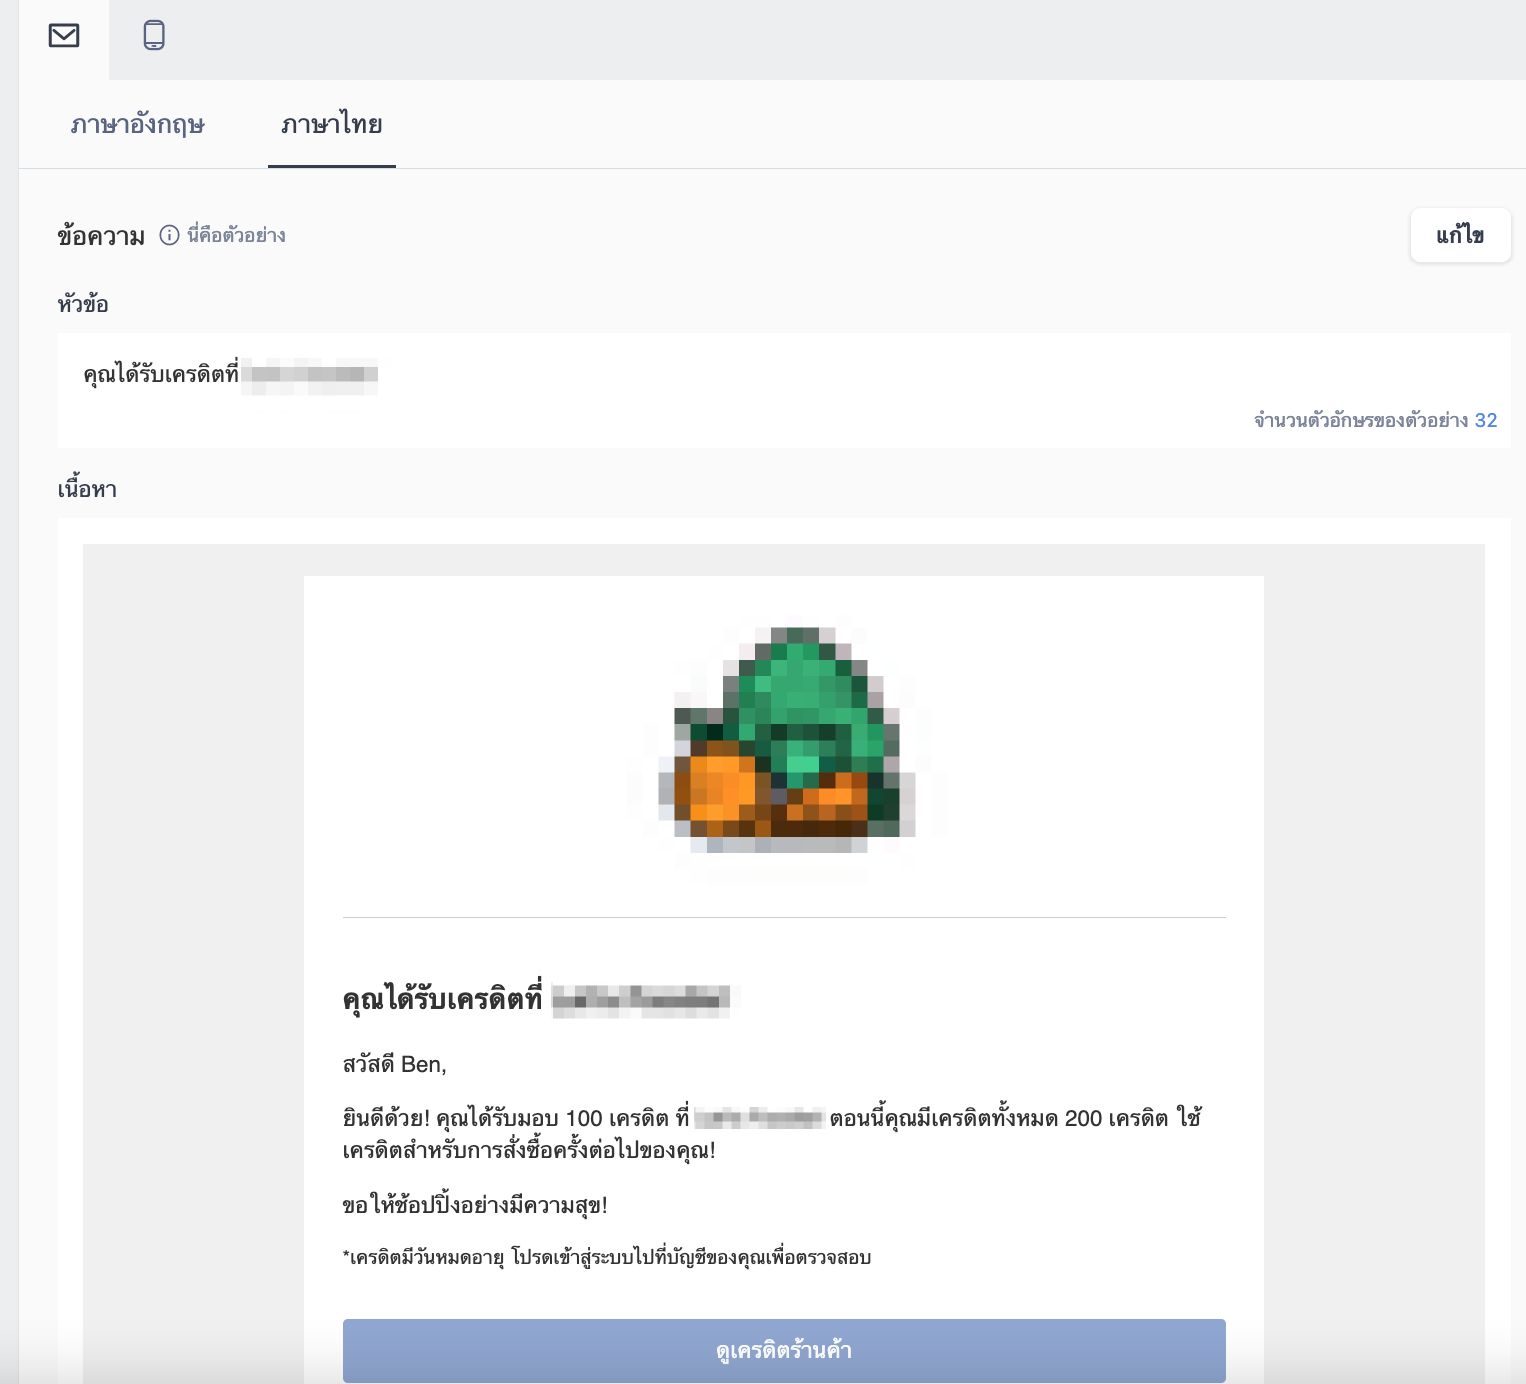The image size is (1526, 1384).
Task: Click the subject field text คุณได้รับเครดิตที่
Action: pyautogui.click(x=161, y=374)
